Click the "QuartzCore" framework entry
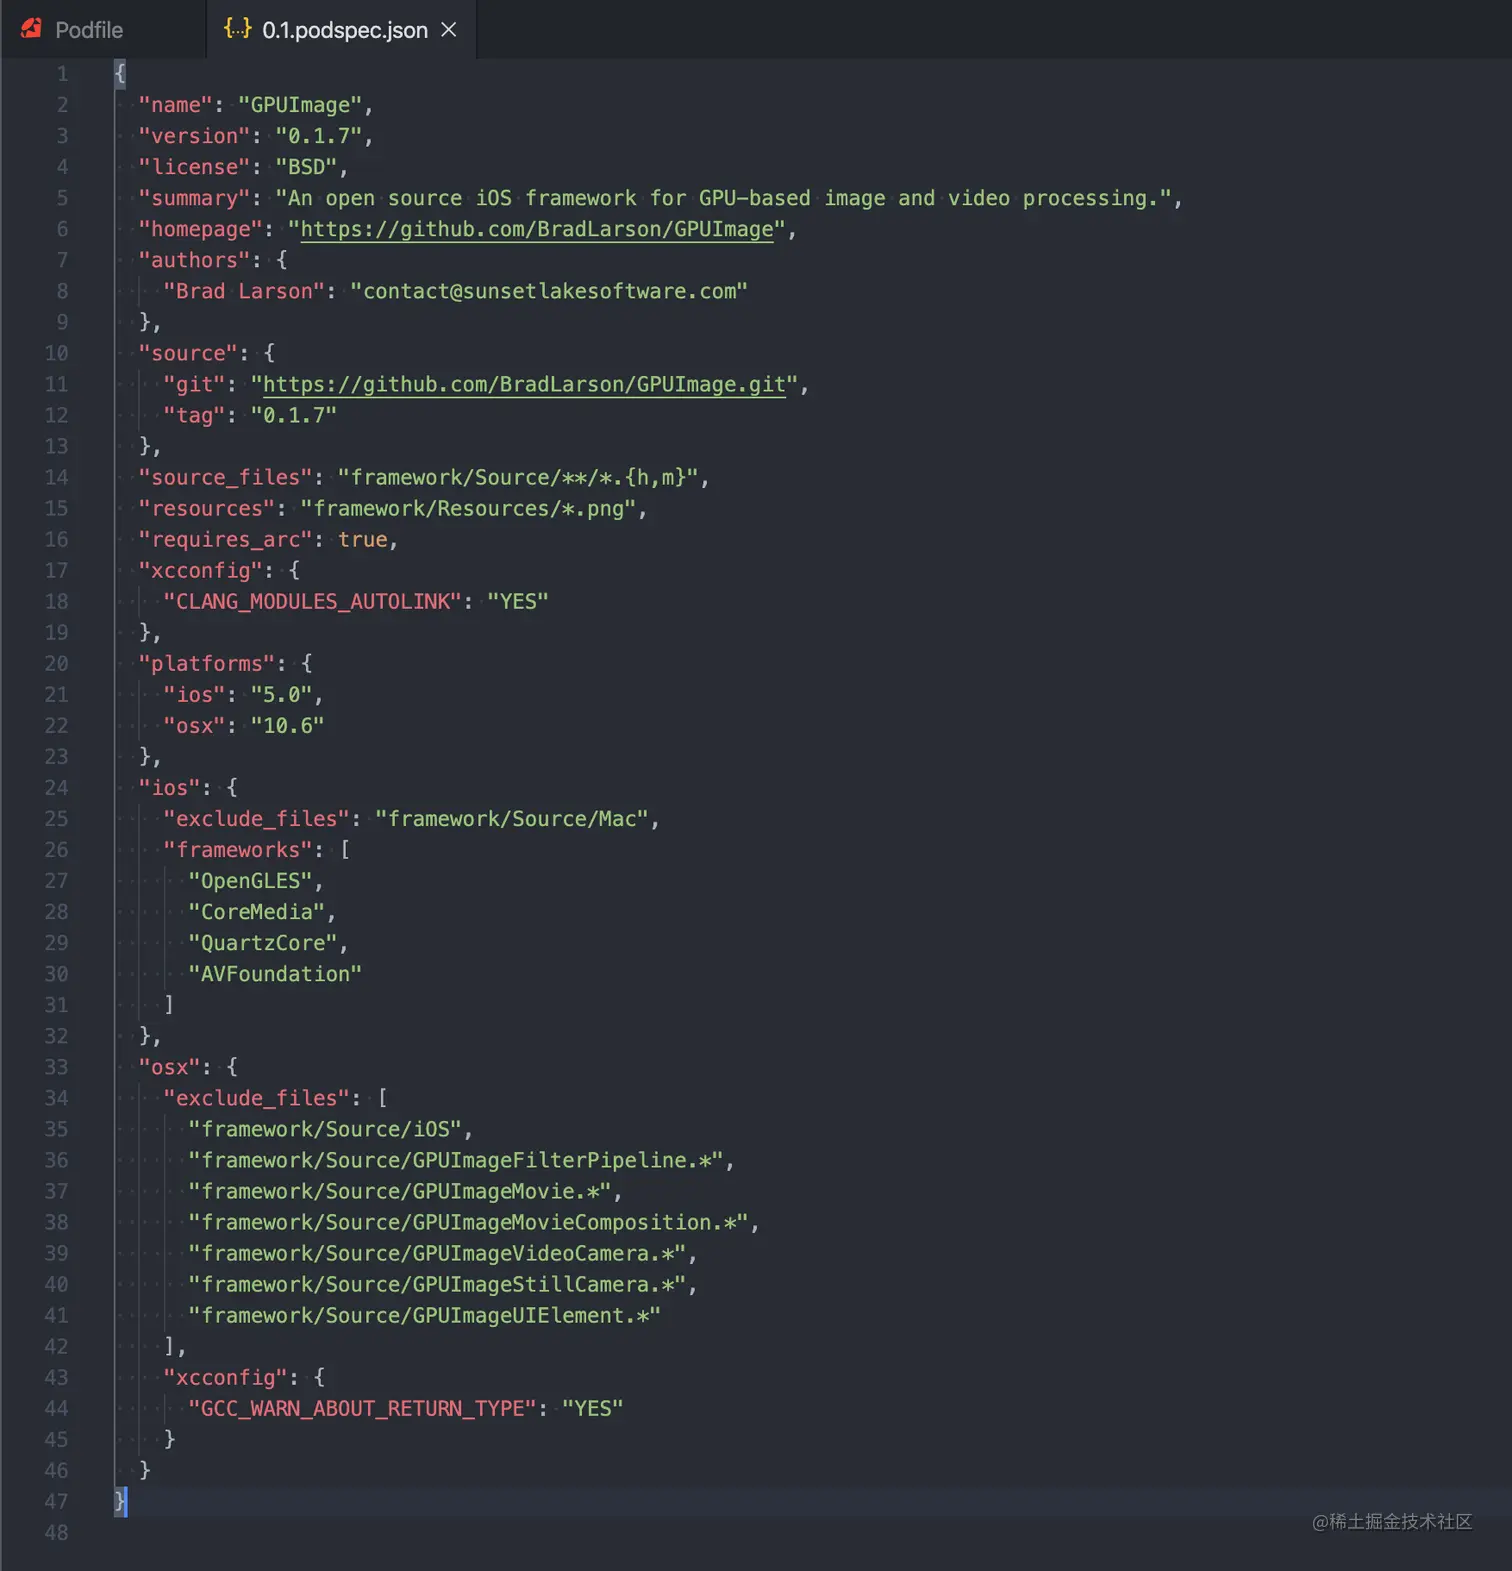1512x1571 pixels. coord(262,943)
